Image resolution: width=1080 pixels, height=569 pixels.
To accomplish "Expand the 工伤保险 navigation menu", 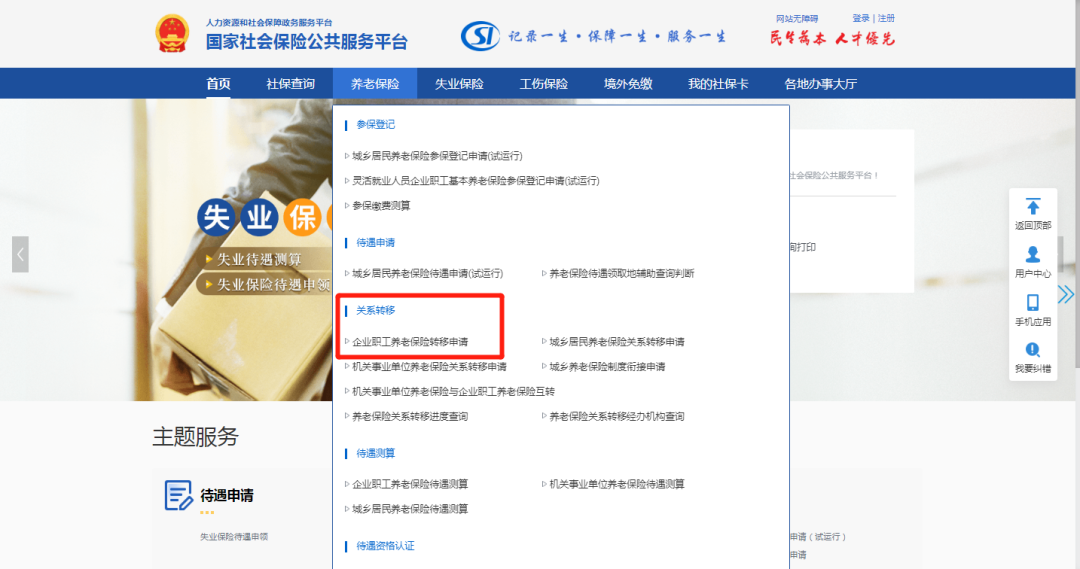I will coord(544,84).
